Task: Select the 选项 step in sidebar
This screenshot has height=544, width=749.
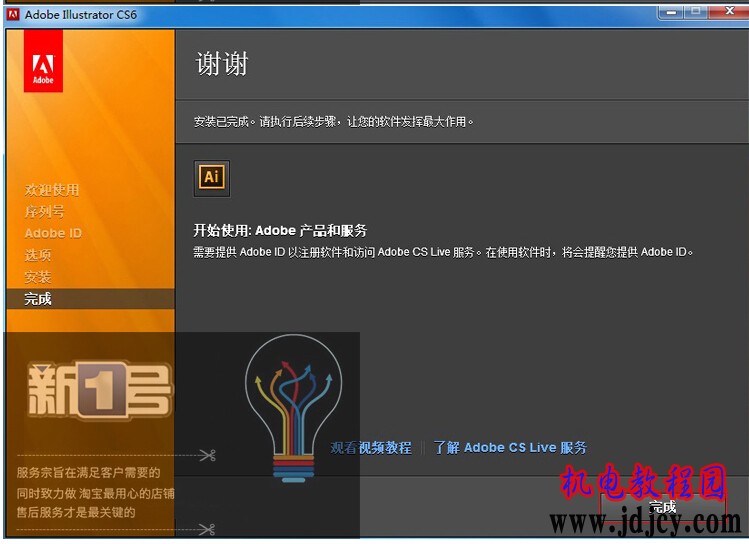Action: coord(38,255)
